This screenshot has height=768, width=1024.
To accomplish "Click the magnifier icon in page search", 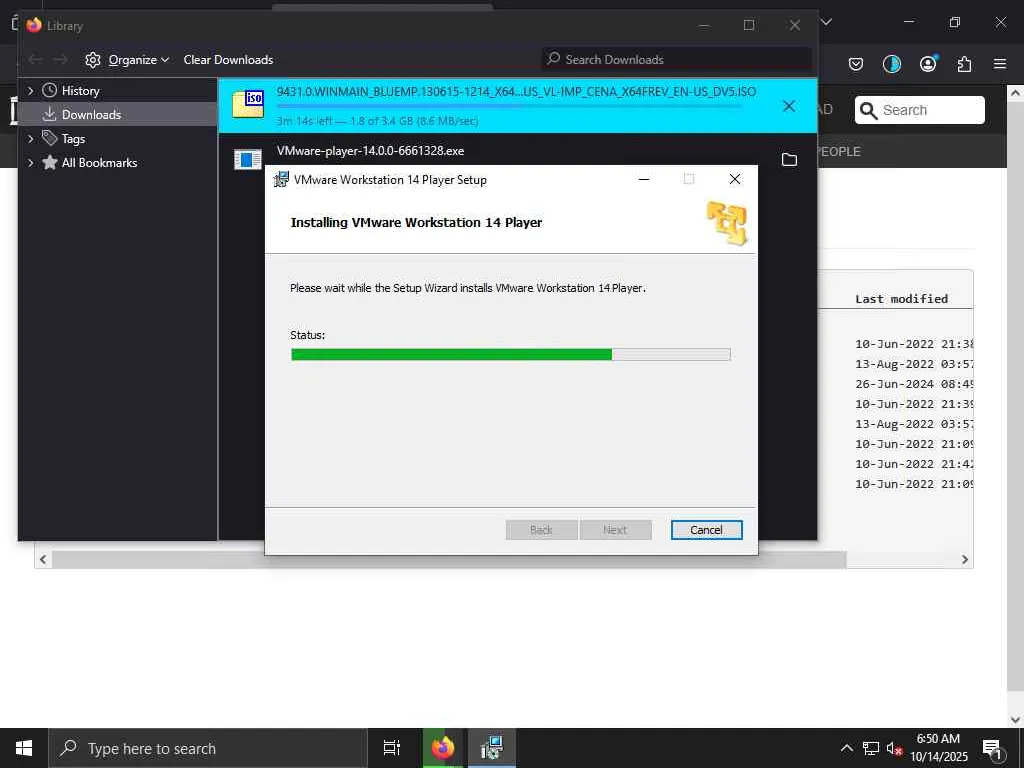I will (x=869, y=110).
